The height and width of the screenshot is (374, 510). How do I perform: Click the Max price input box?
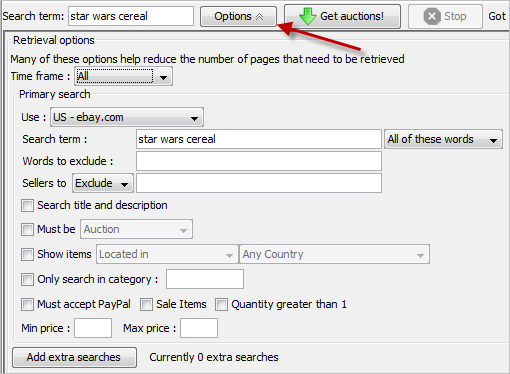[199, 328]
